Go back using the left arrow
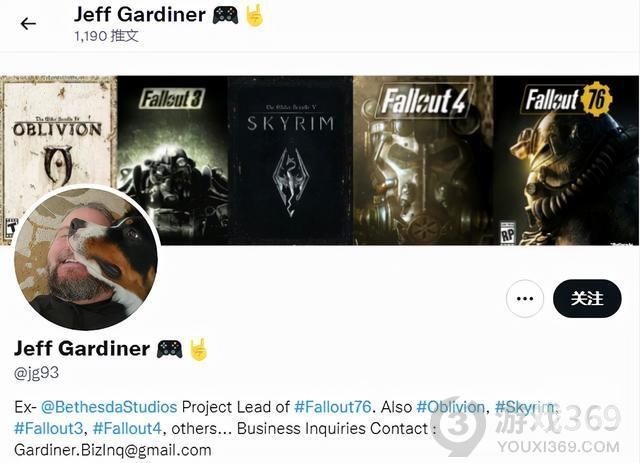 28,24
